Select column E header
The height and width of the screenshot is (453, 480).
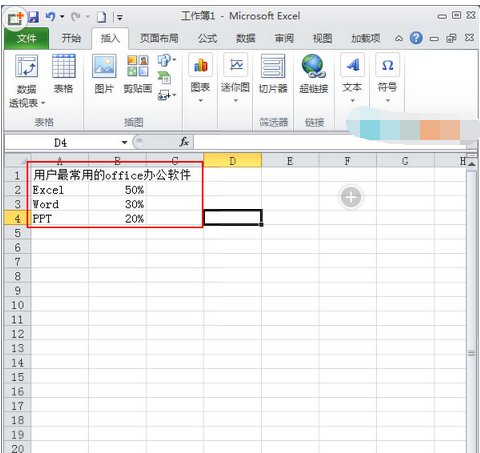[290, 161]
